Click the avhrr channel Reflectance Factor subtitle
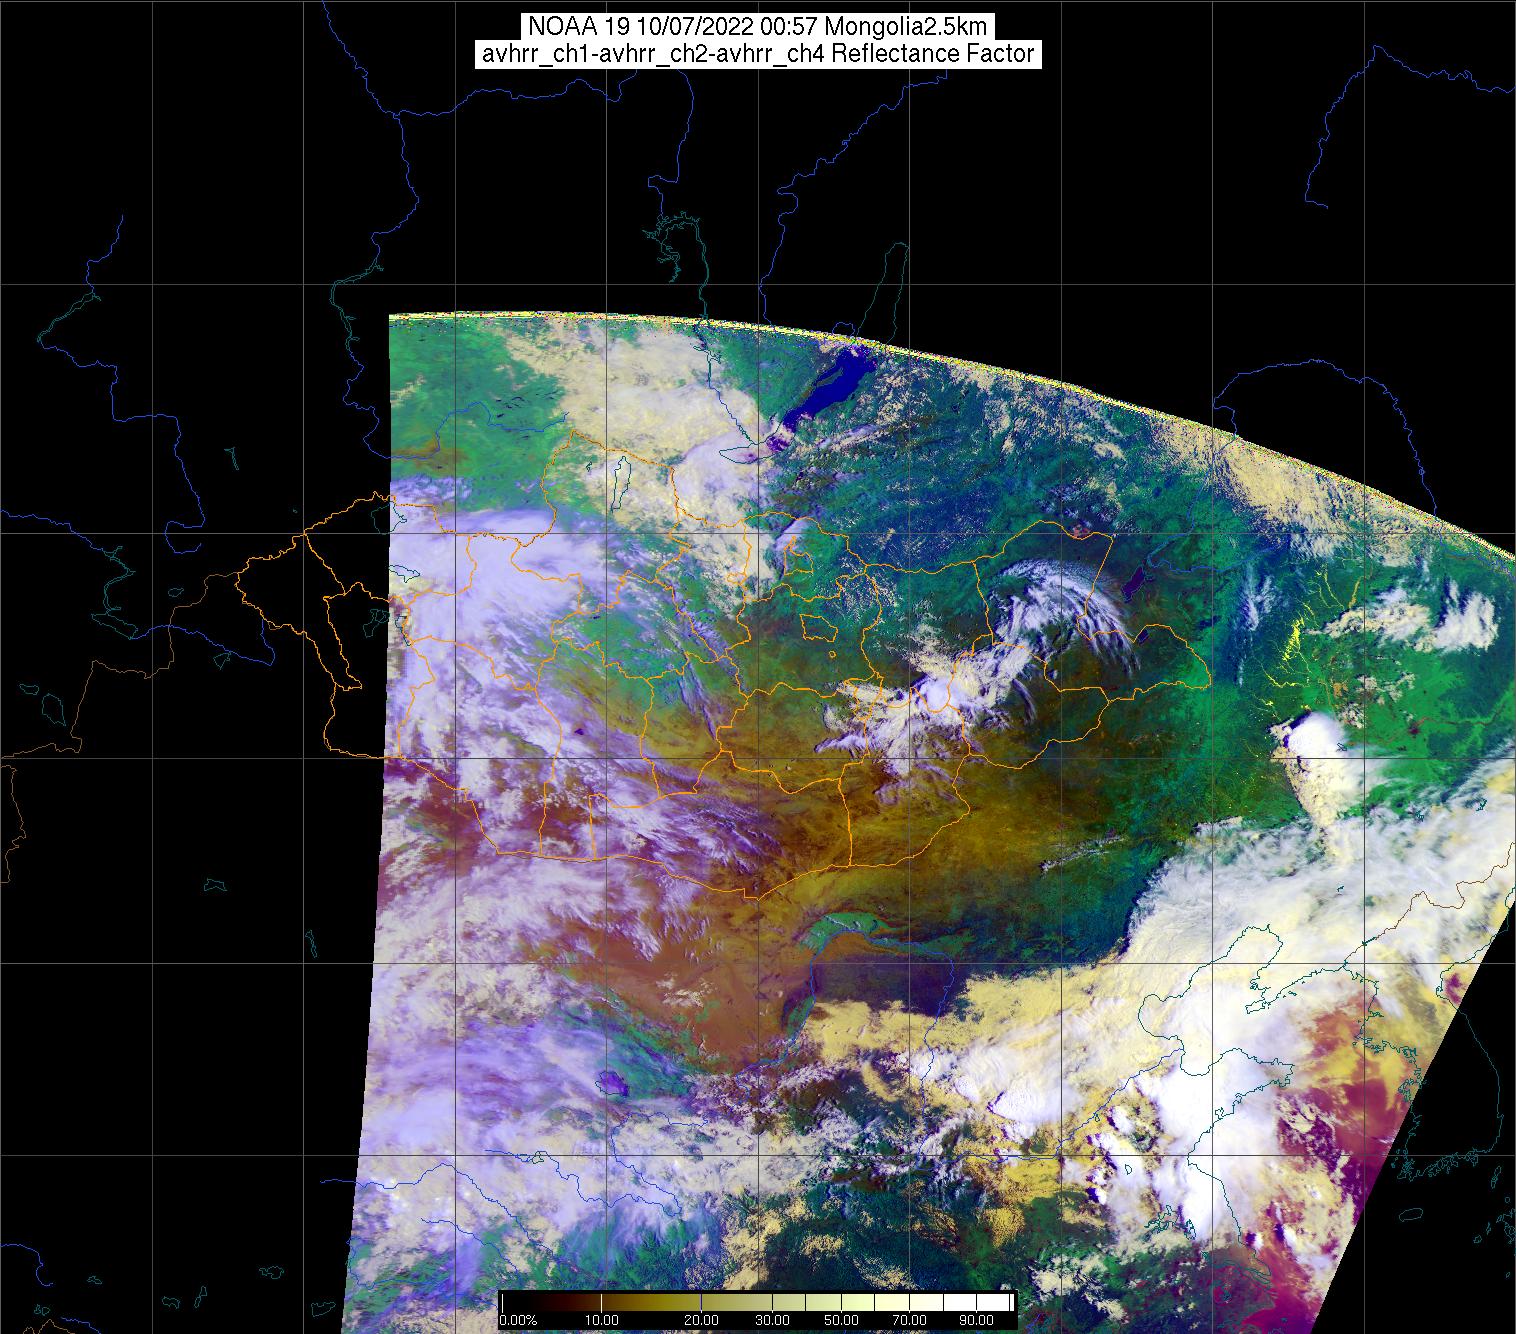 (758, 54)
